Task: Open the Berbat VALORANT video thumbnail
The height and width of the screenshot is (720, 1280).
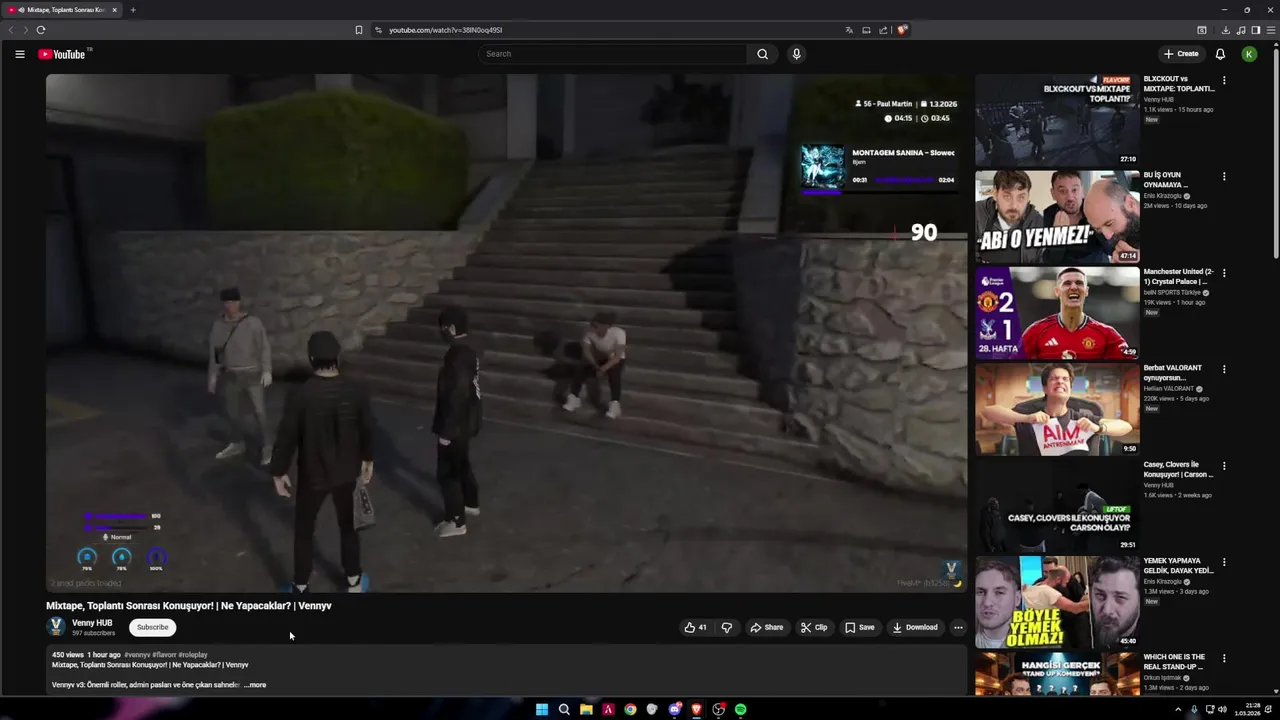Action: pyautogui.click(x=1057, y=409)
